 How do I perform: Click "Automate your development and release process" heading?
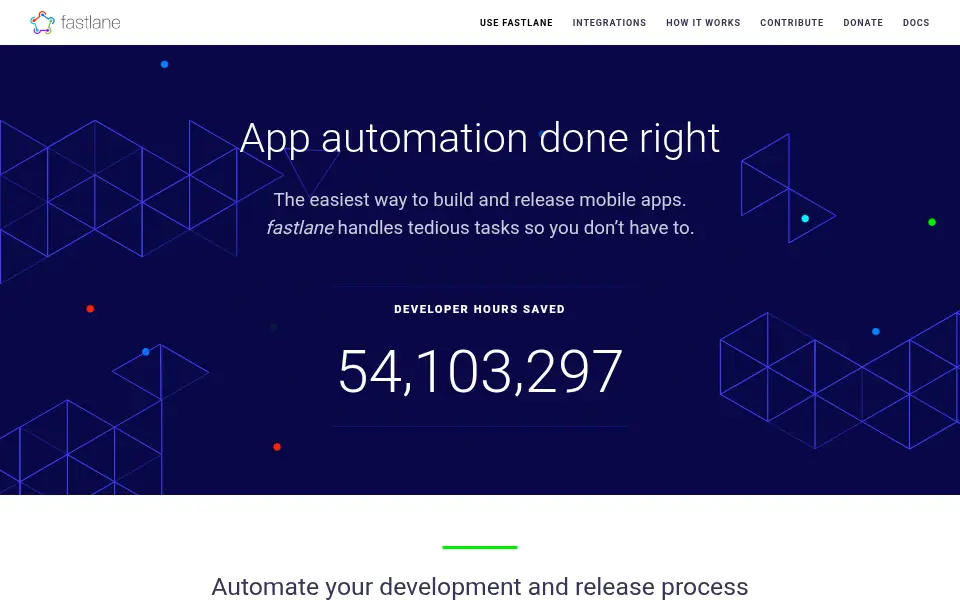tap(480, 587)
